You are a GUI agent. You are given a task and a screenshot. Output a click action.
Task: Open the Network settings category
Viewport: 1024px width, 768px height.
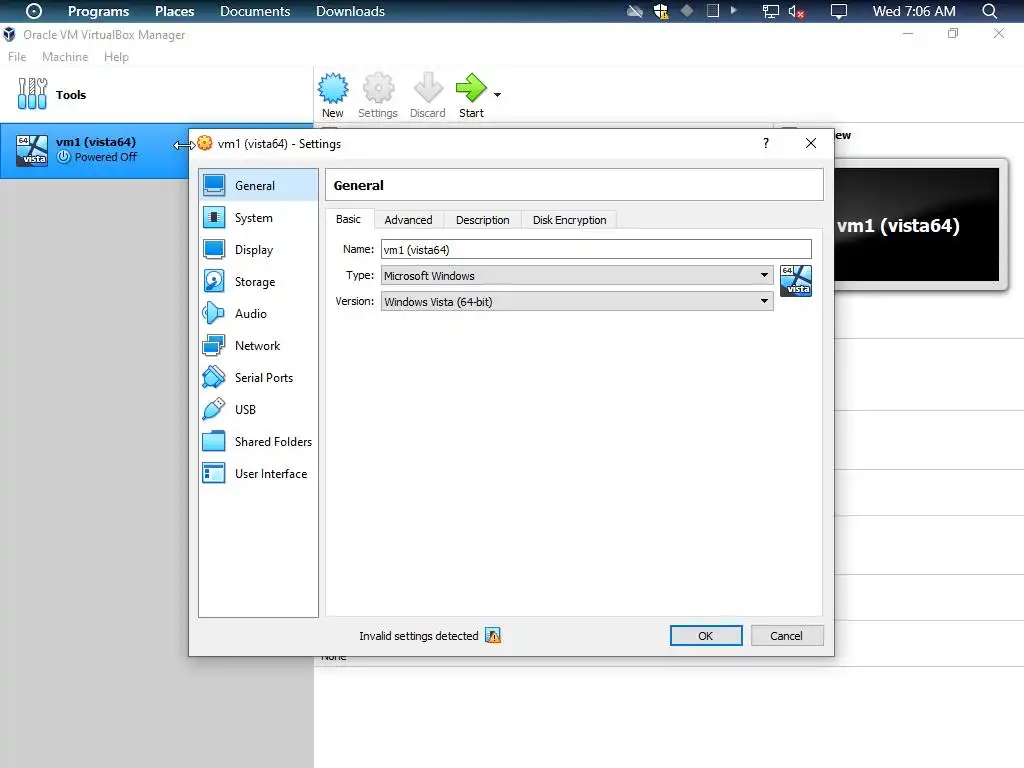pyautogui.click(x=258, y=345)
